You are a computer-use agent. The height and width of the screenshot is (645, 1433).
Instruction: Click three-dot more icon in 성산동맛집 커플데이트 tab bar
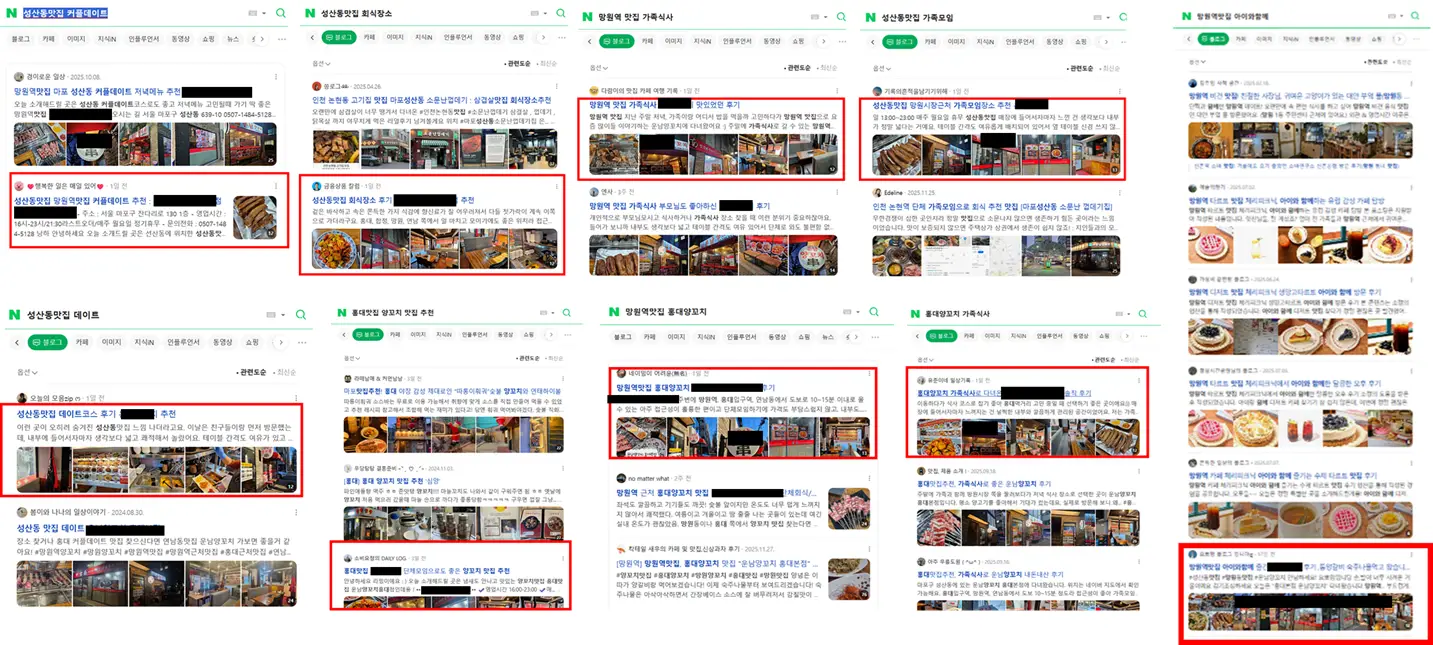pos(284,39)
